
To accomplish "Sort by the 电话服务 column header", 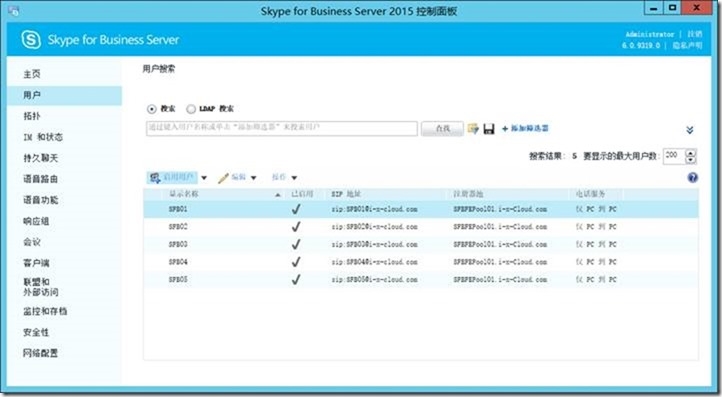I will (590, 194).
